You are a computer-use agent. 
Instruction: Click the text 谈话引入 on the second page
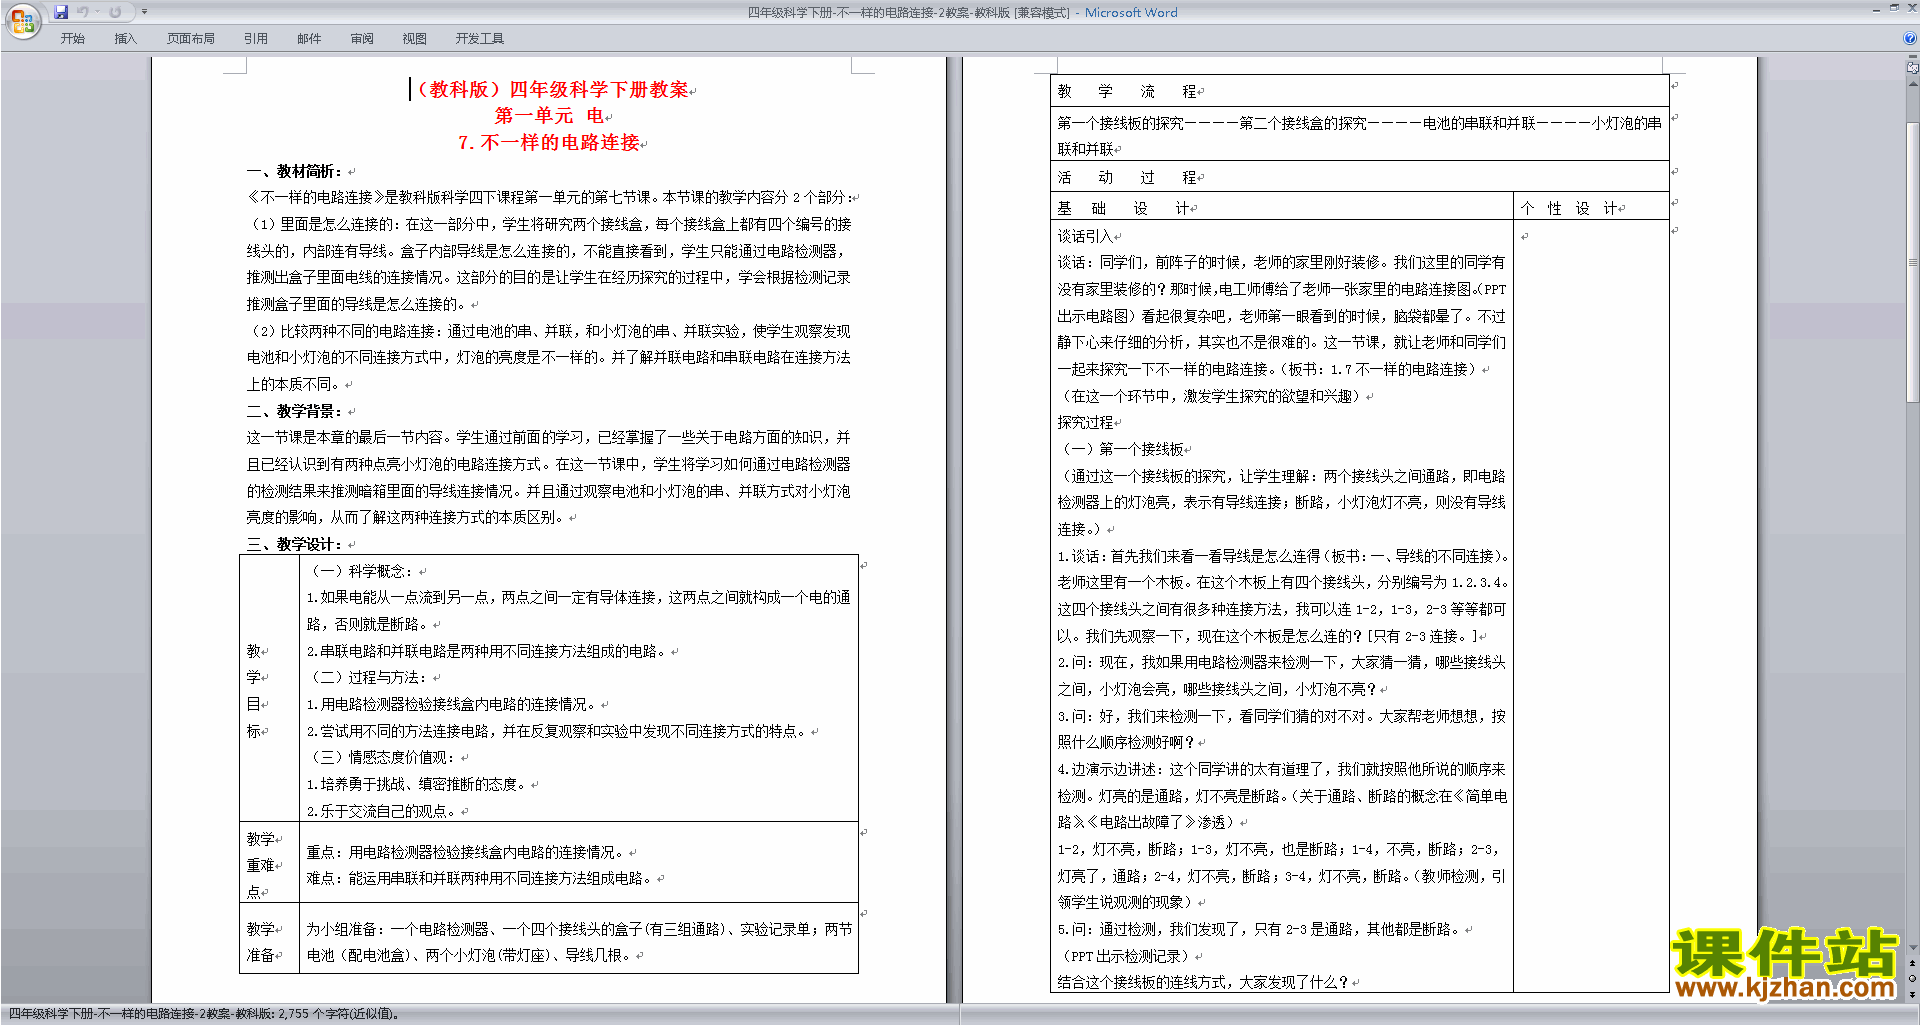pos(1085,236)
